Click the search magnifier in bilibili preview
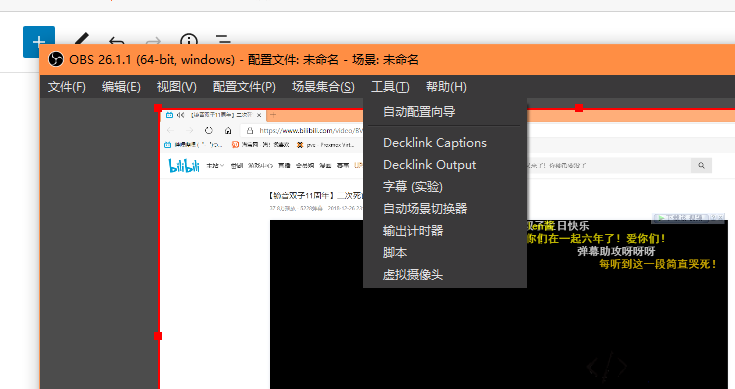Screen dimensions: 735x389 tap(701, 165)
